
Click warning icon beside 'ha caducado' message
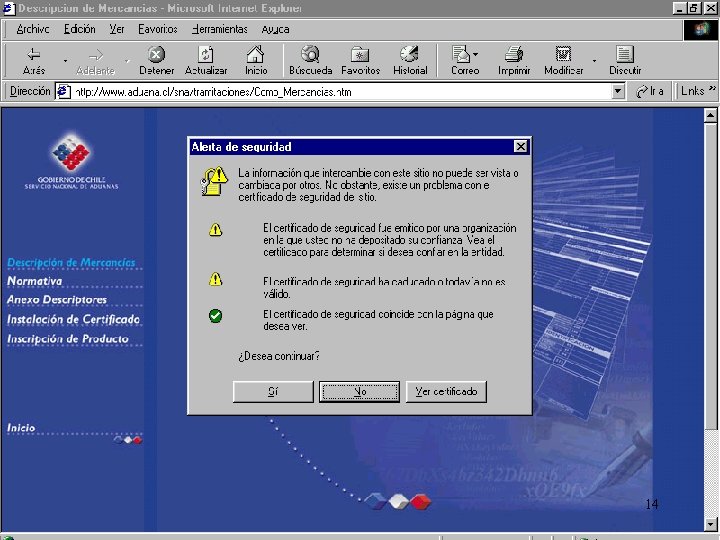click(x=215, y=279)
